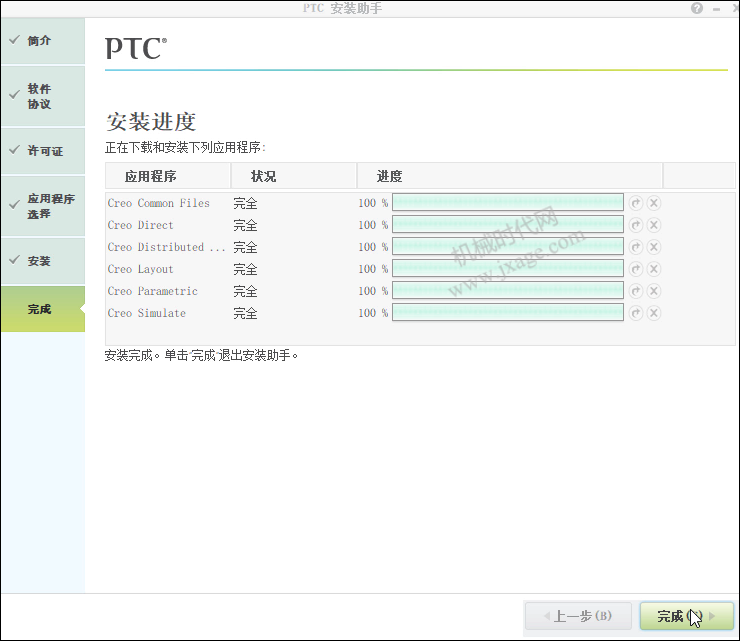Click the Creo Simulate progress bar

coord(508,312)
